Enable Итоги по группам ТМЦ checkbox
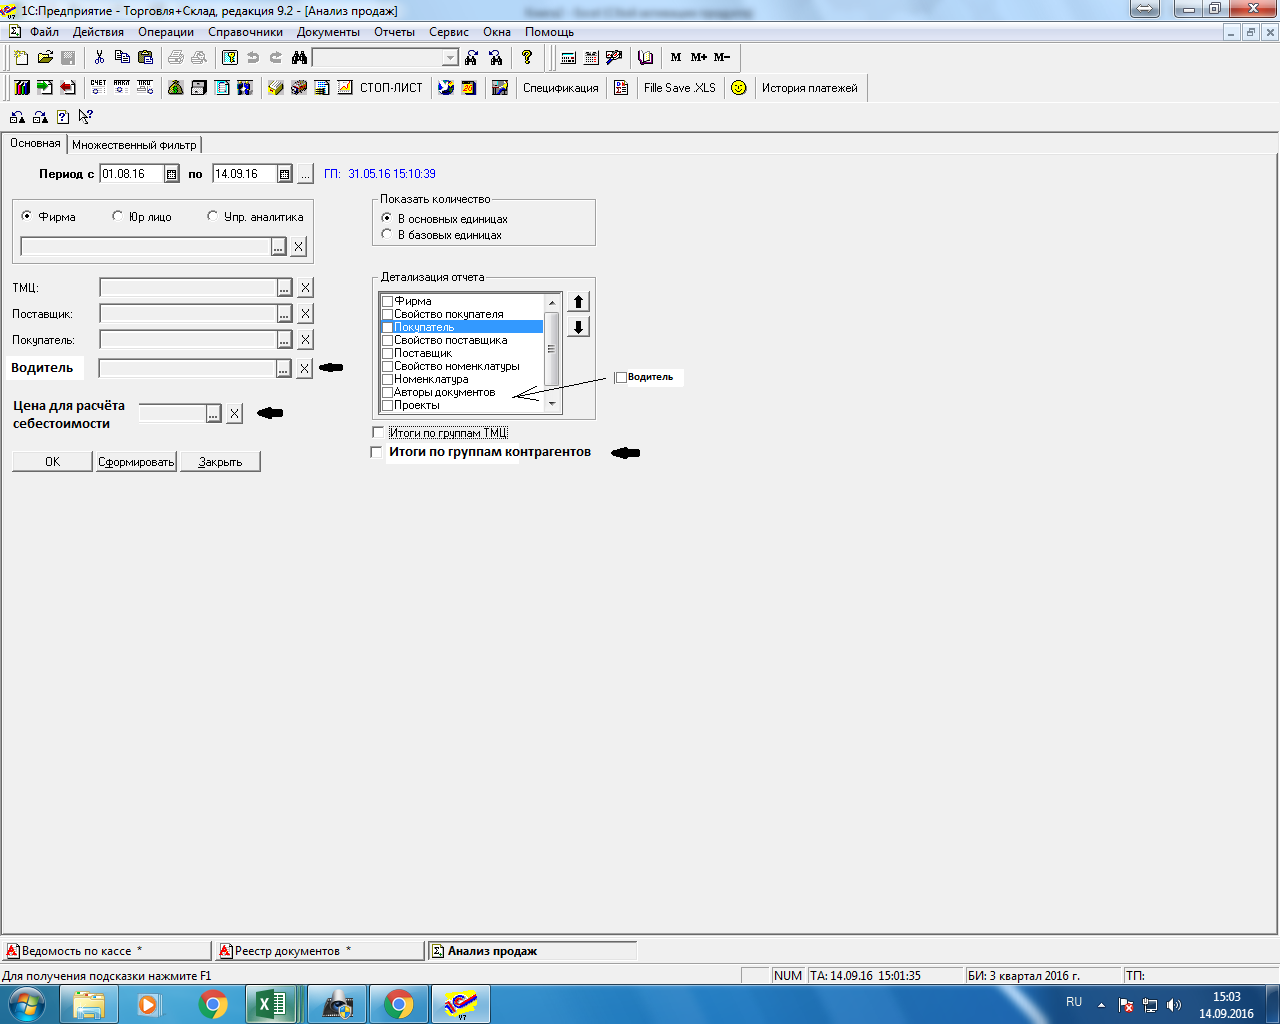The image size is (1280, 1024). coord(378,433)
